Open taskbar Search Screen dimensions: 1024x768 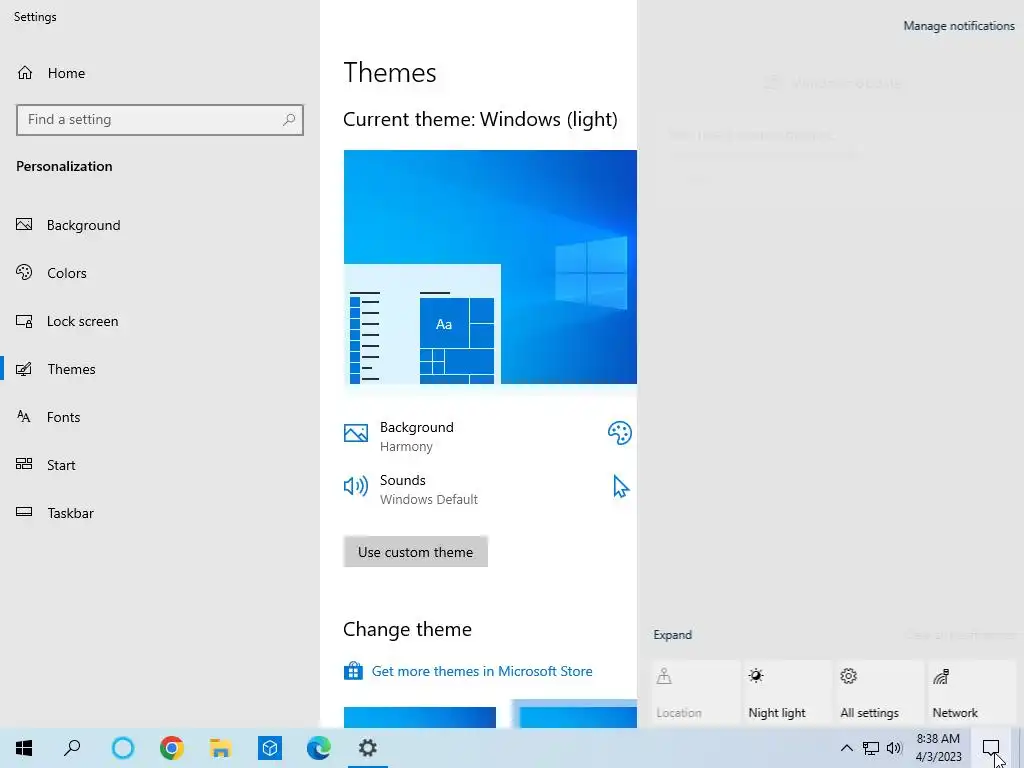tap(72, 748)
